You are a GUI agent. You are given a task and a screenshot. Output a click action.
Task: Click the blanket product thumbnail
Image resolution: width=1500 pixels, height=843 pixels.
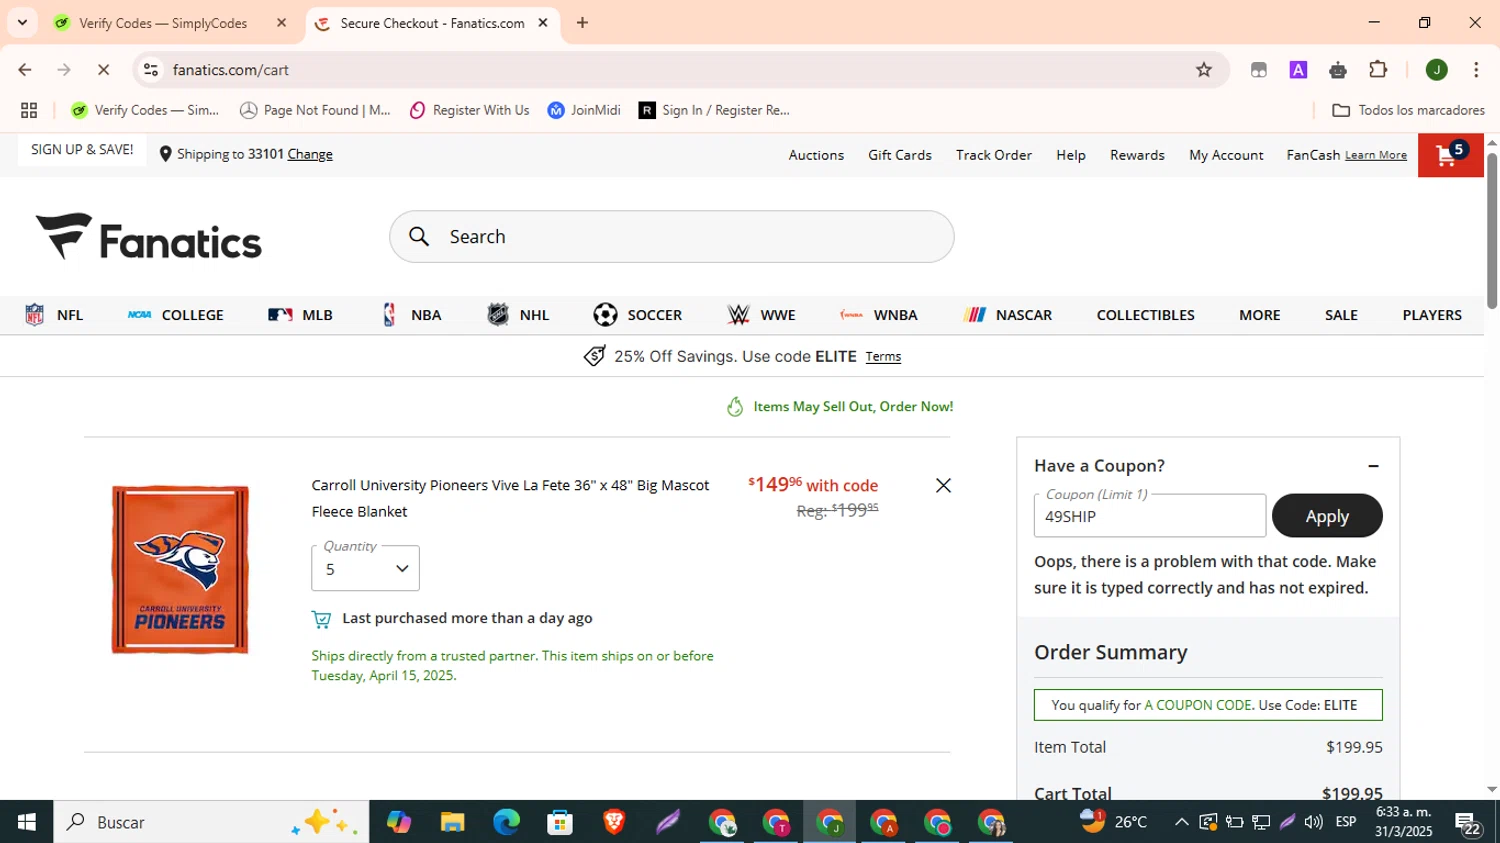click(x=180, y=569)
